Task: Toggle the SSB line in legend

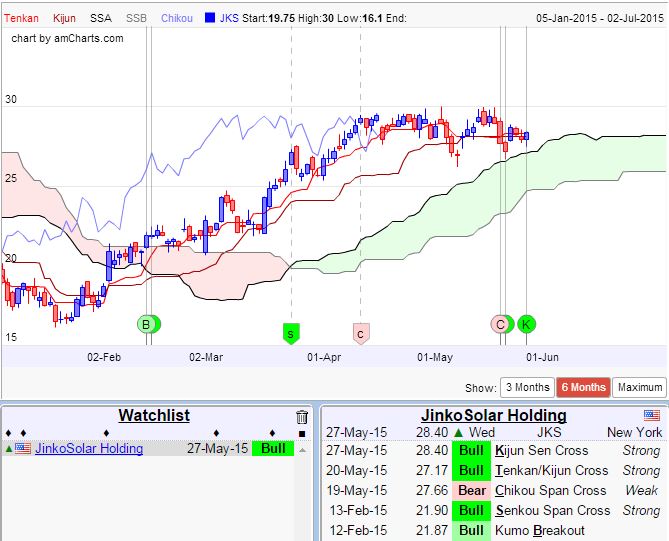Action: click(137, 18)
